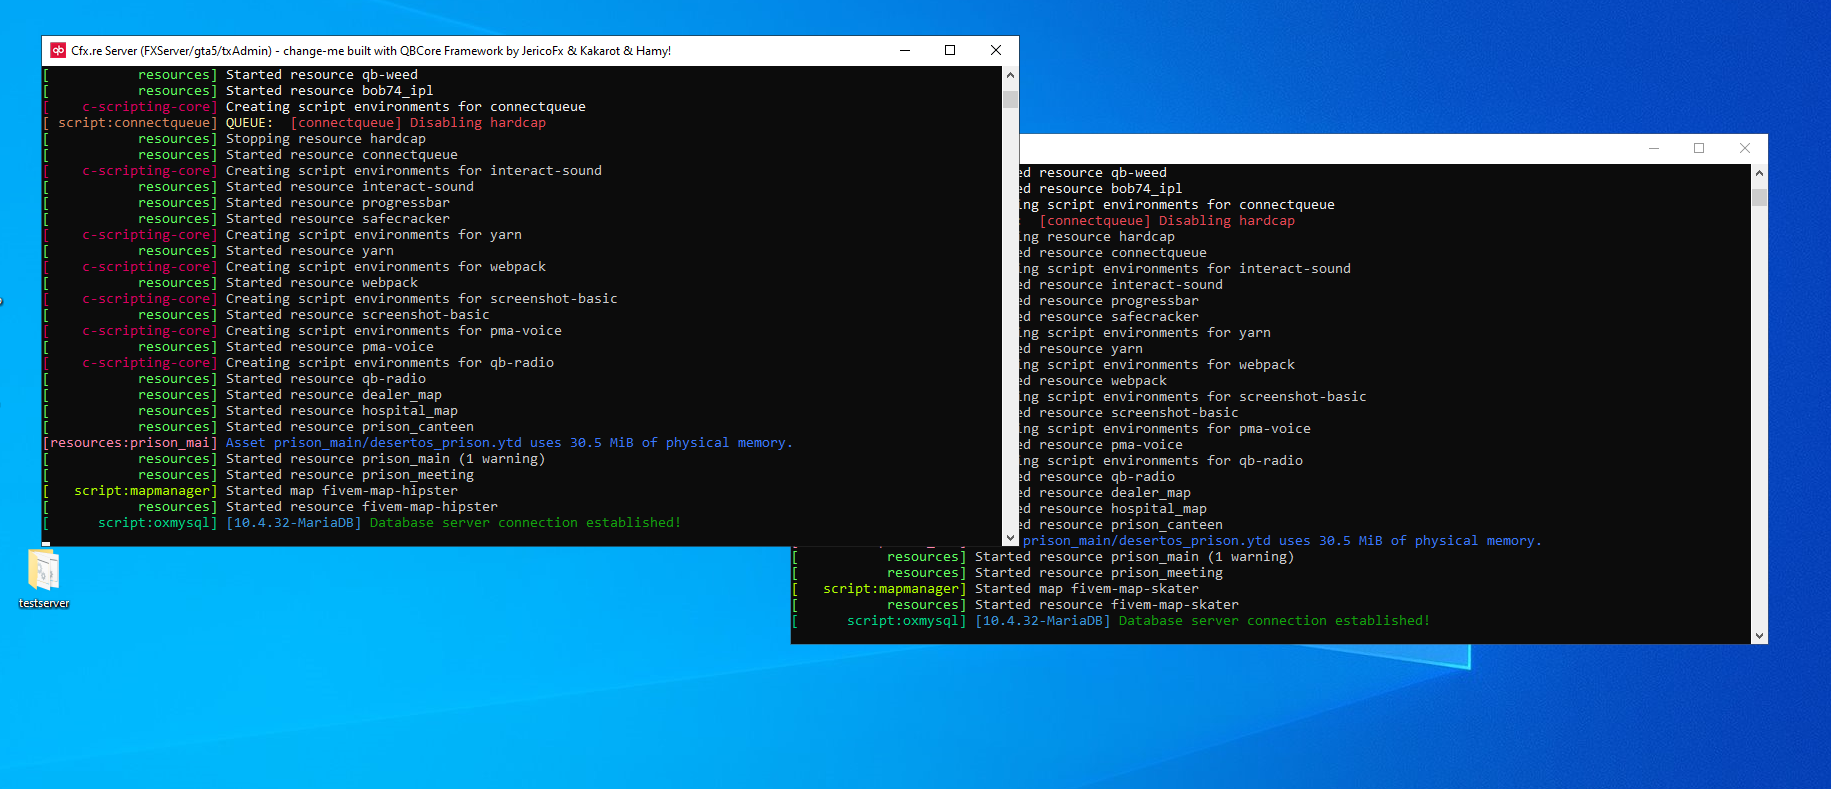Open the testserver folder on desktop

(x=44, y=578)
